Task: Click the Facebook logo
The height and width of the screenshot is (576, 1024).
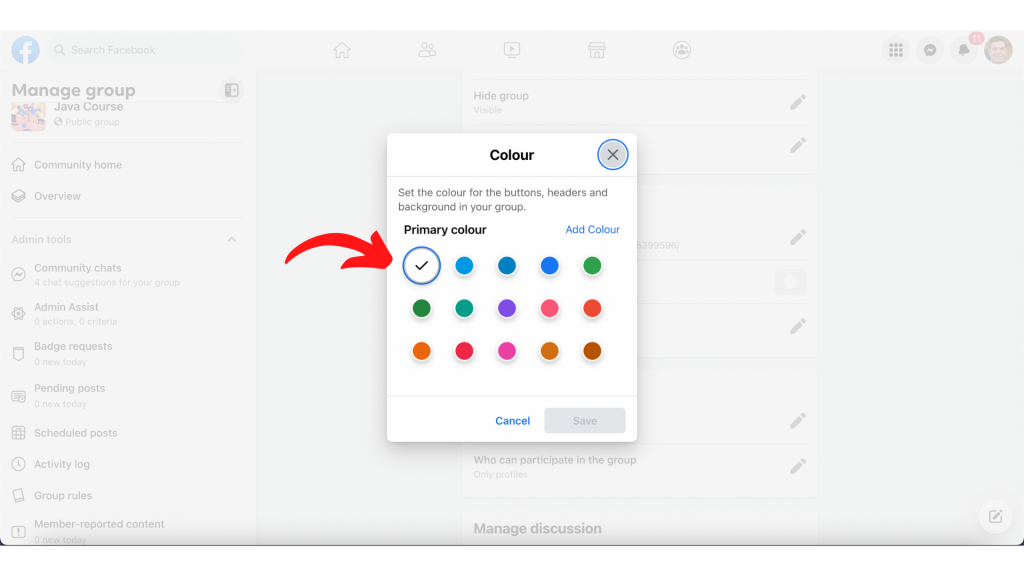Action: coord(25,50)
